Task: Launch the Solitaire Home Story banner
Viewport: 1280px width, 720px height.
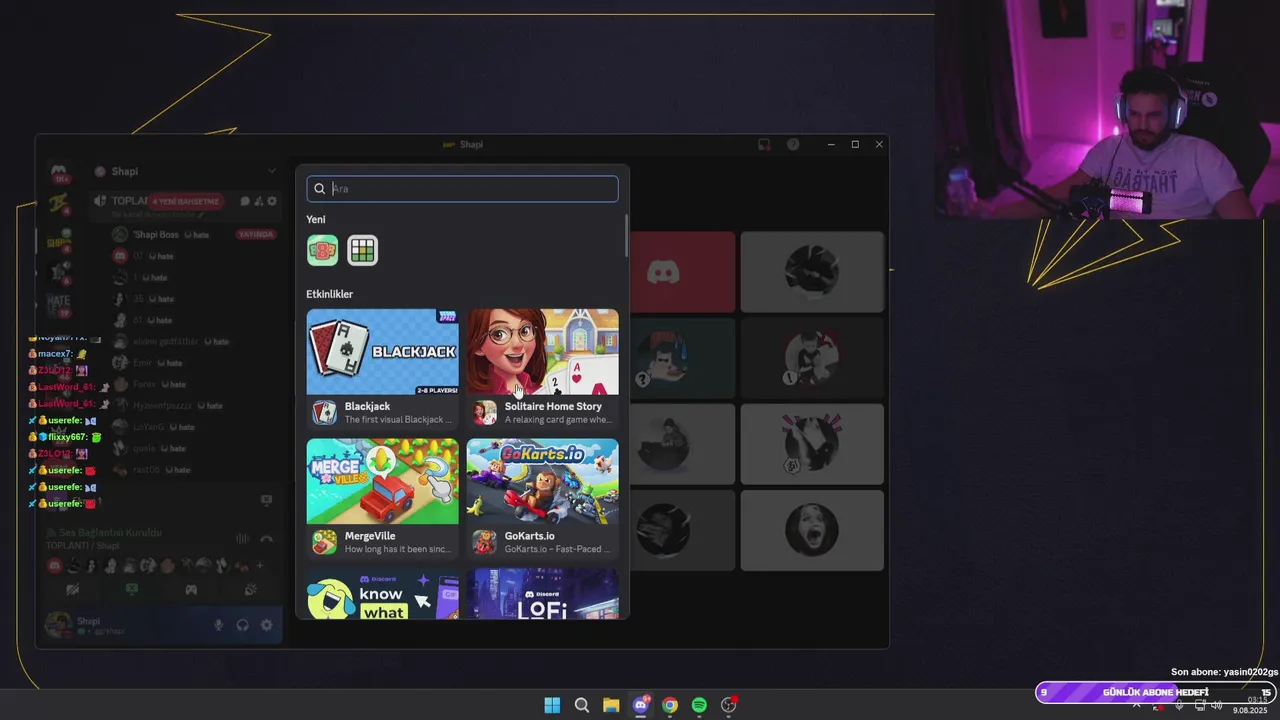Action: click(x=542, y=351)
